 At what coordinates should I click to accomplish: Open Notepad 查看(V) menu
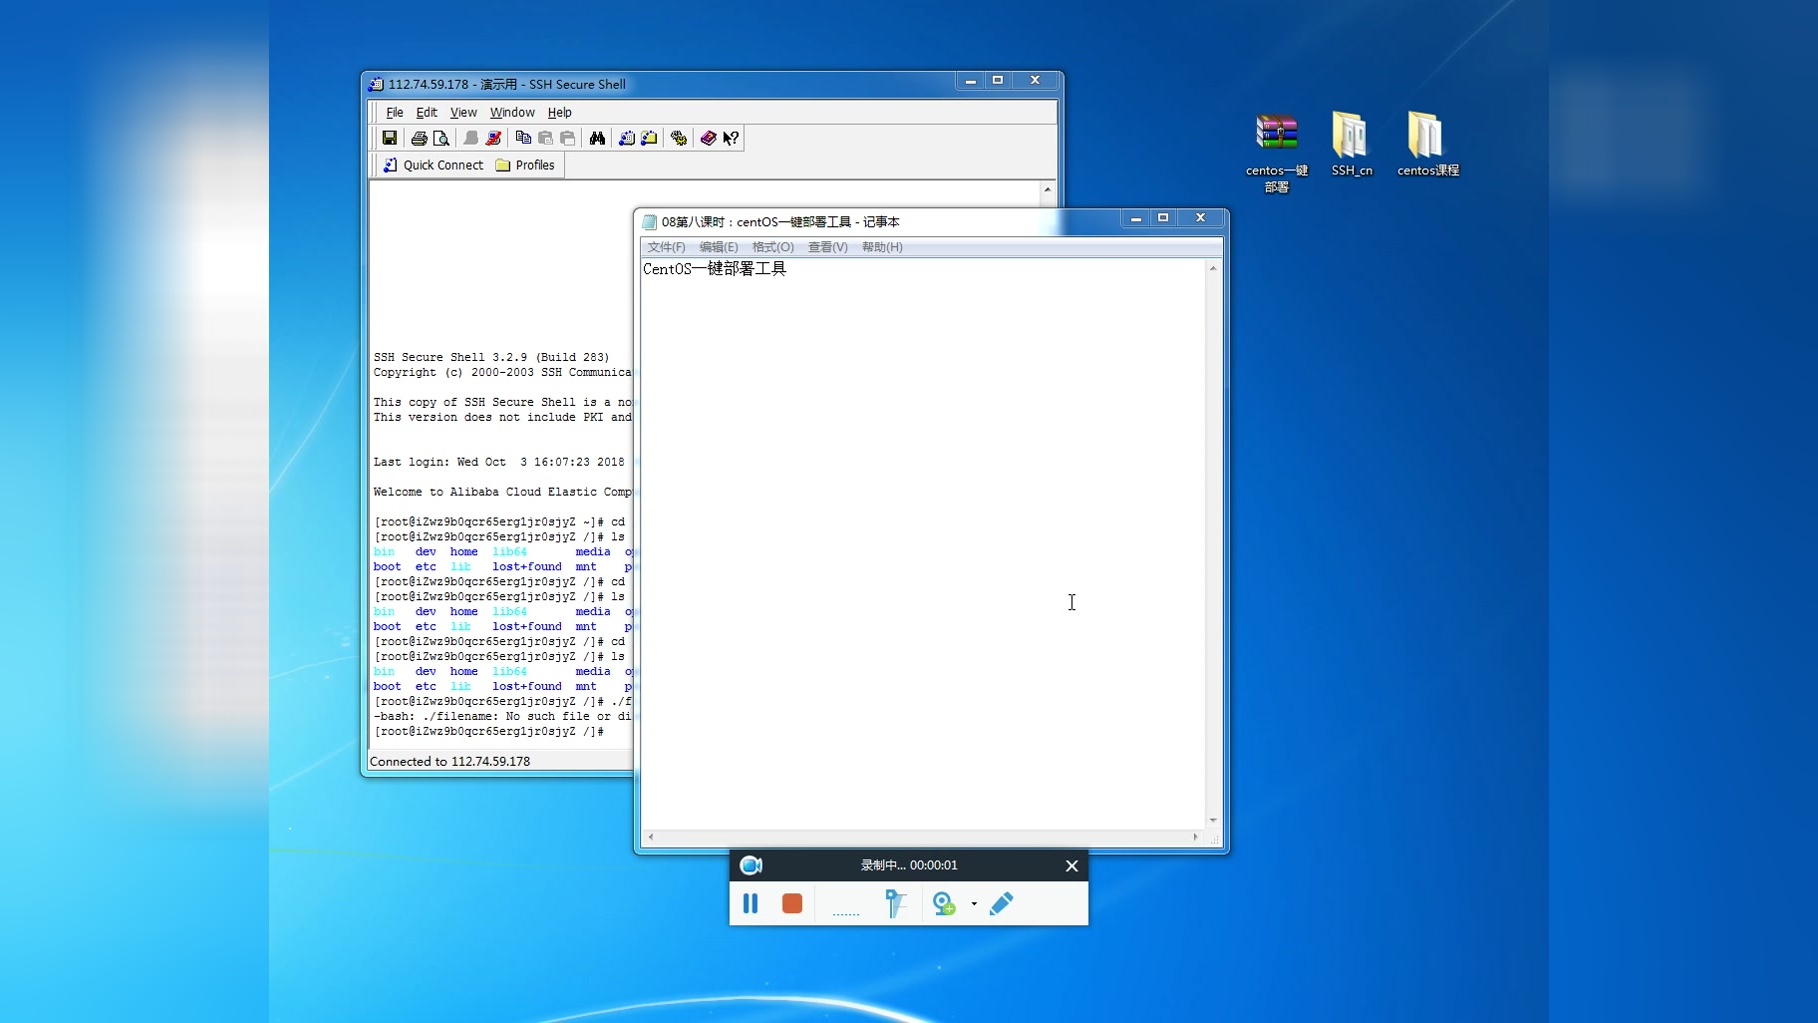[x=827, y=247]
